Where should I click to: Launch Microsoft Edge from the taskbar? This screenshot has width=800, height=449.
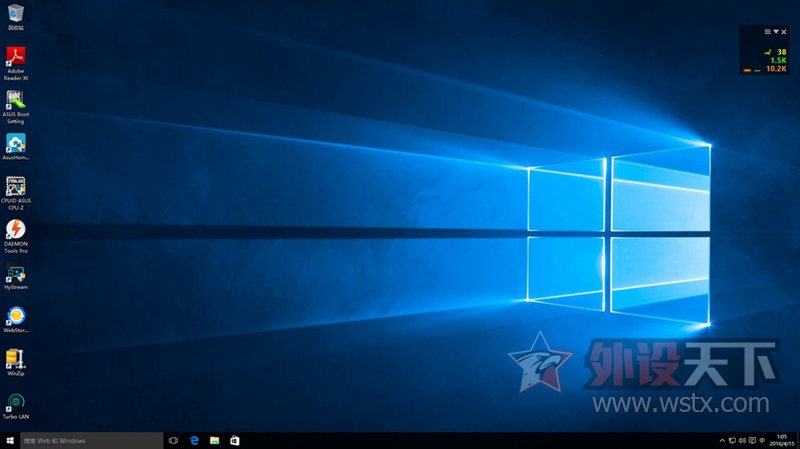[194, 440]
